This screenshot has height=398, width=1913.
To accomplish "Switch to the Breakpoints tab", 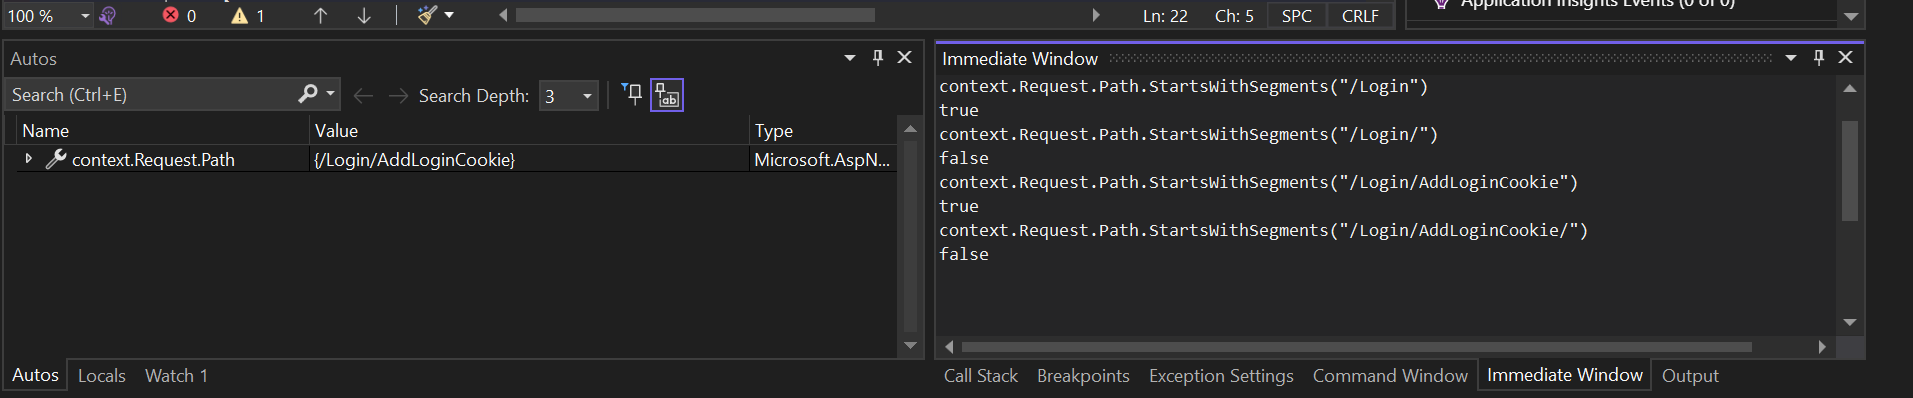I will pyautogui.click(x=1083, y=376).
